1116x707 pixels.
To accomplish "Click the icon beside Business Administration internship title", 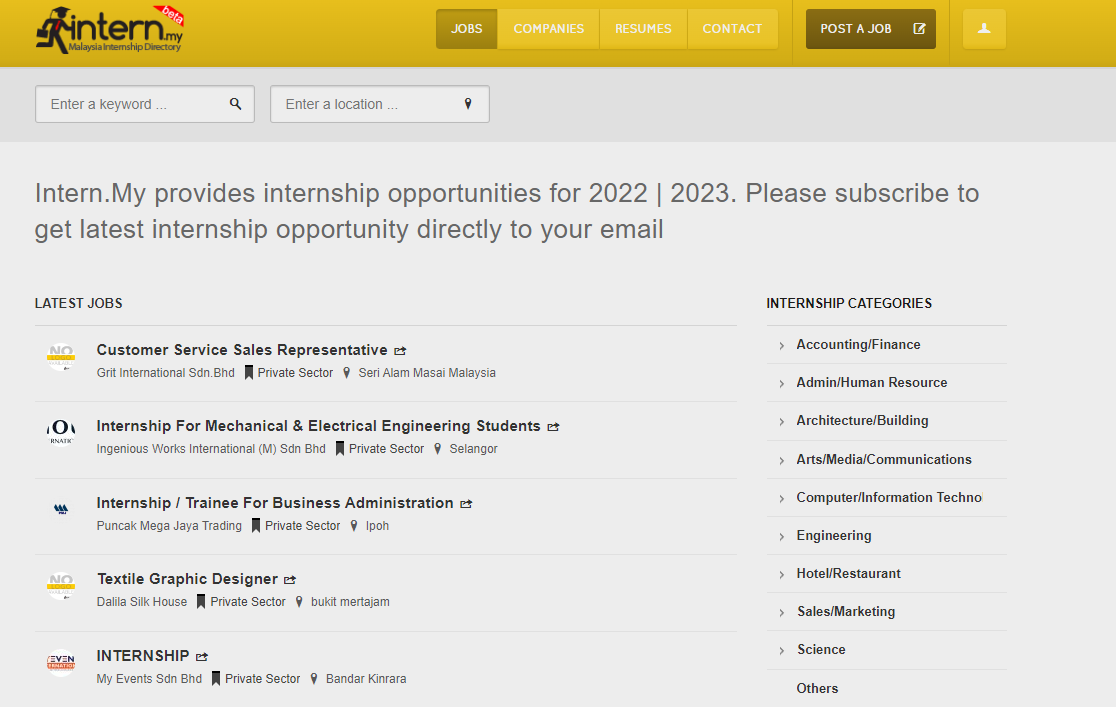I will coord(466,504).
